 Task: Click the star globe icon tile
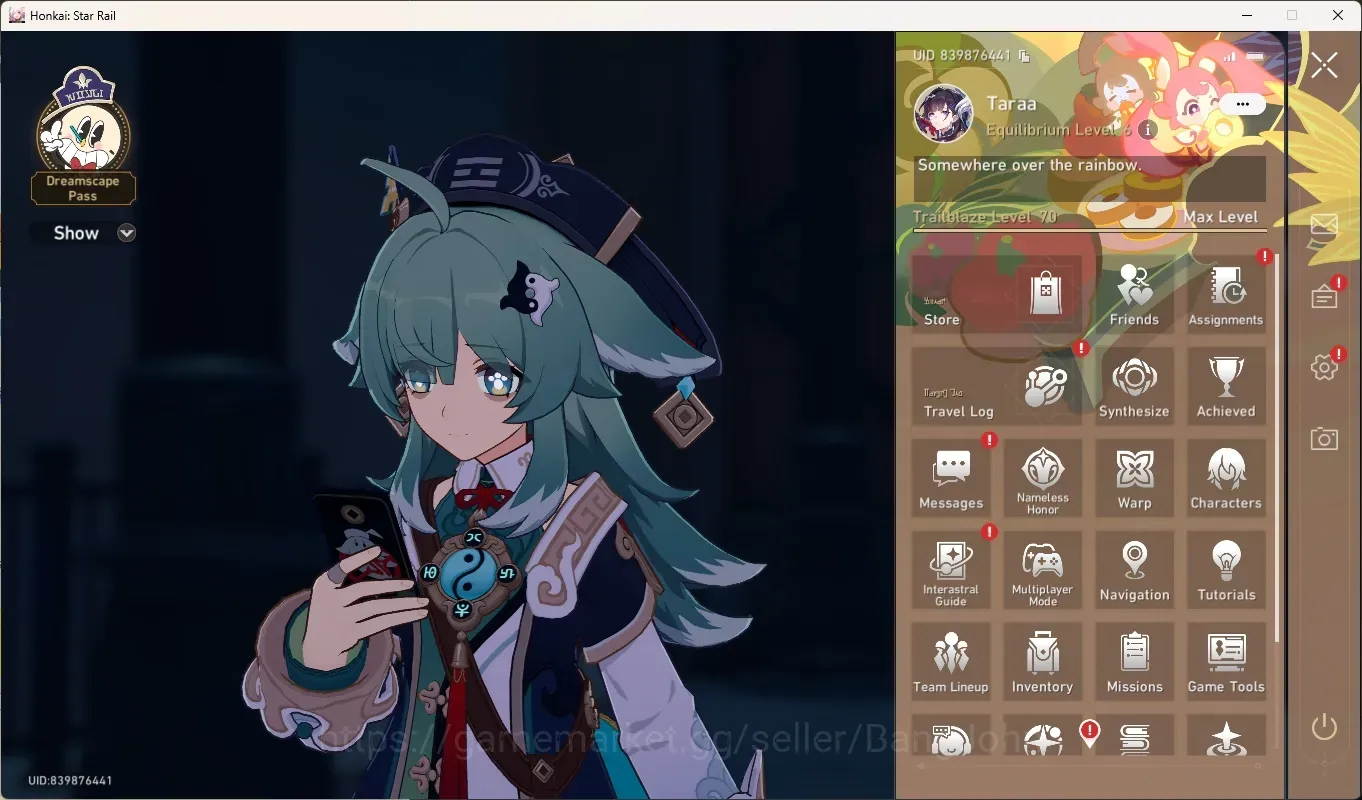click(1043, 736)
